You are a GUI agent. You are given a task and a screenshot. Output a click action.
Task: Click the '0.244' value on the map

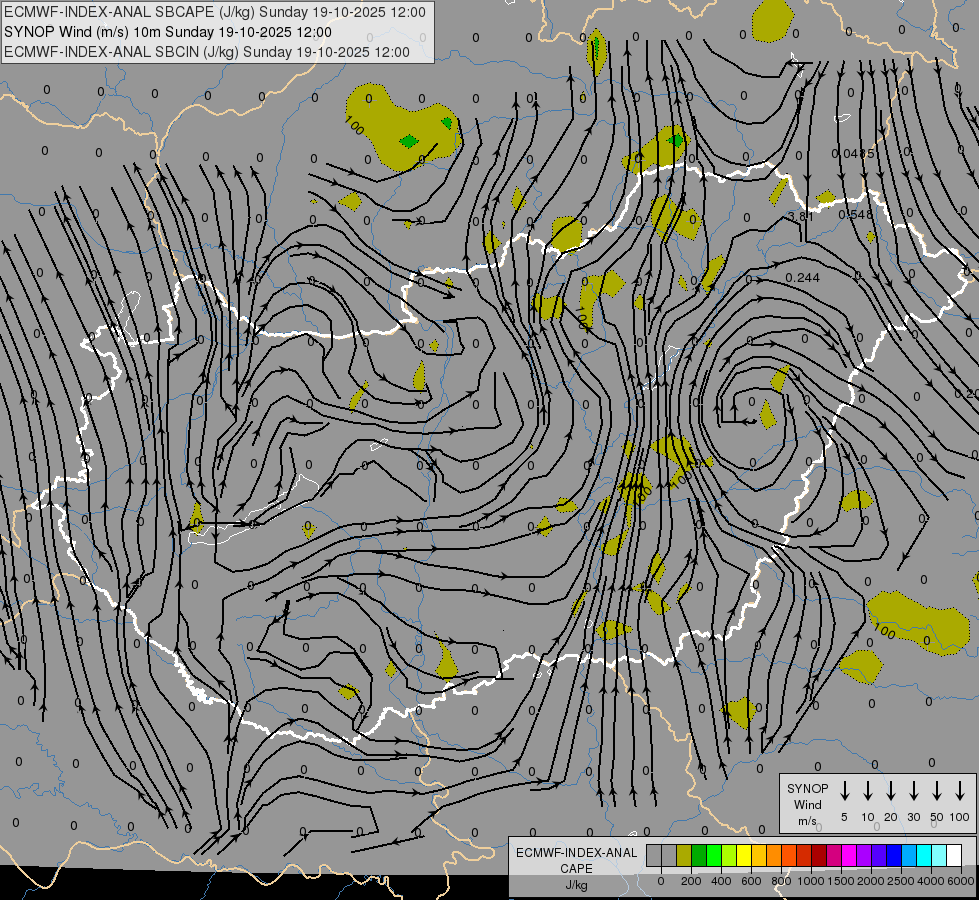click(802, 277)
